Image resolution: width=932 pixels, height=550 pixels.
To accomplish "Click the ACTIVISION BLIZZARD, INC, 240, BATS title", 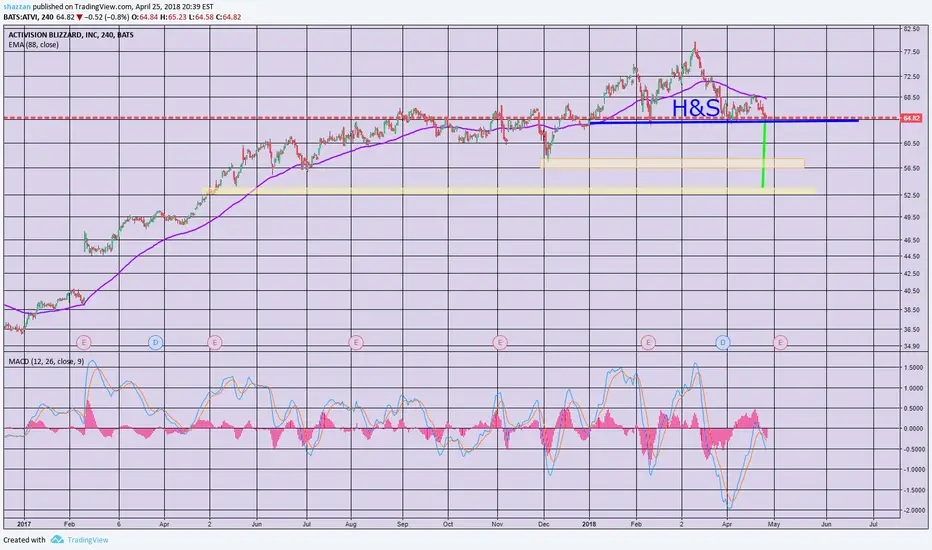I will pyautogui.click(x=71, y=35).
